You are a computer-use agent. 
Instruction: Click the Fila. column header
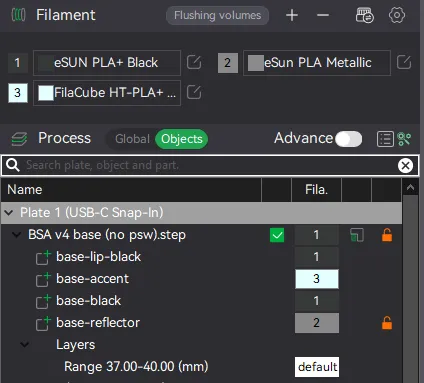click(316, 190)
